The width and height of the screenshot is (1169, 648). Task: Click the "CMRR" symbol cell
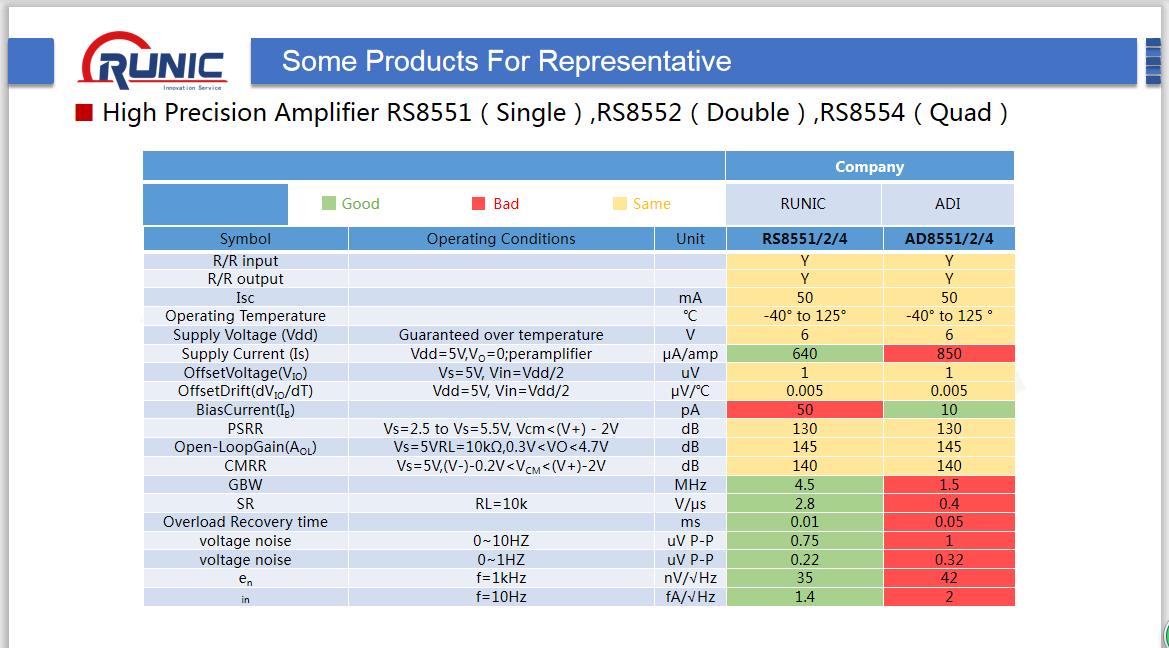coord(245,465)
